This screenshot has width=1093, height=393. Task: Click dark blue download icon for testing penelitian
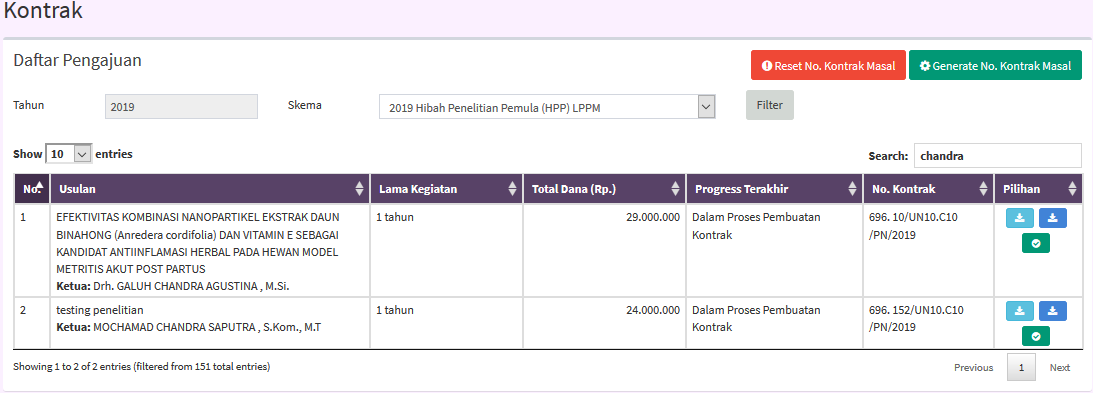(x=1053, y=311)
